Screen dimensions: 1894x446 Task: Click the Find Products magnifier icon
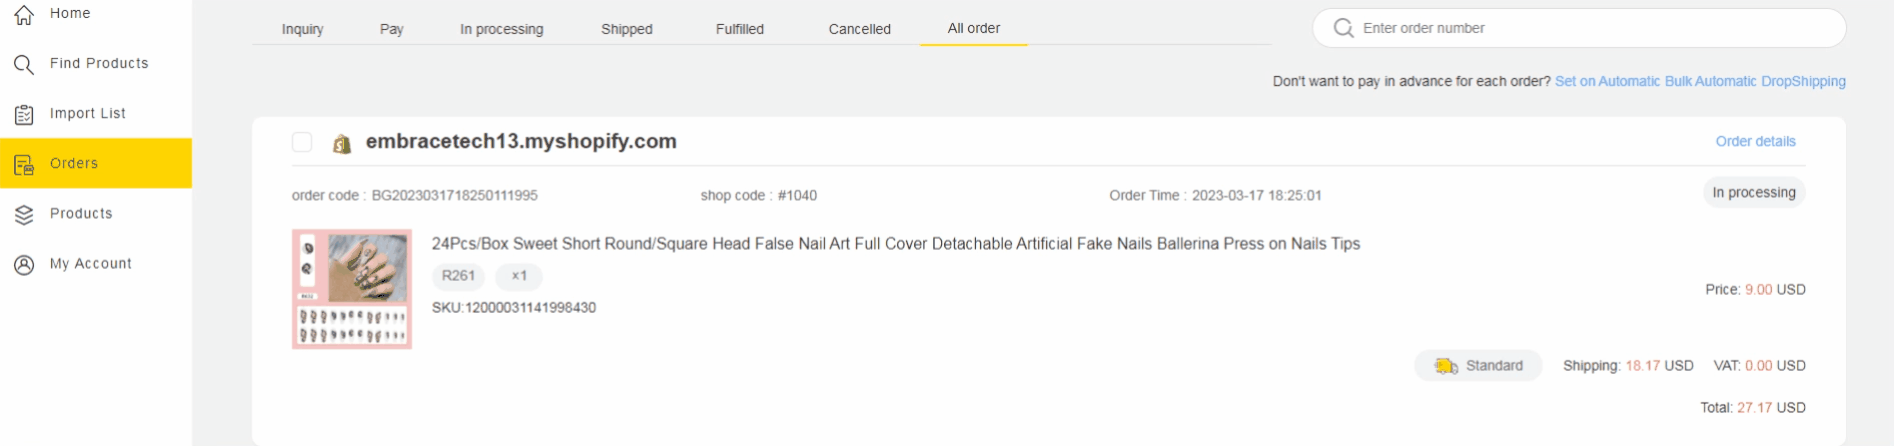[x=24, y=65]
